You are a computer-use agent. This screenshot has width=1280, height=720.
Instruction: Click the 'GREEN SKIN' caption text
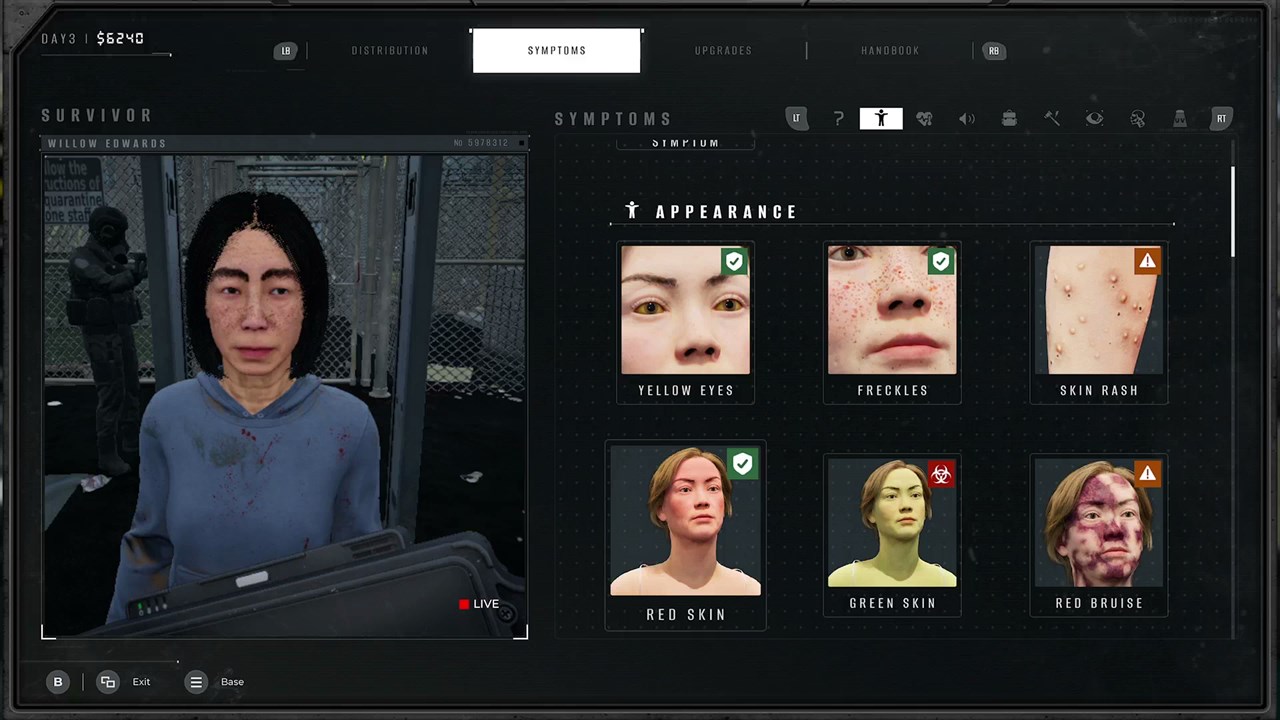892,603
